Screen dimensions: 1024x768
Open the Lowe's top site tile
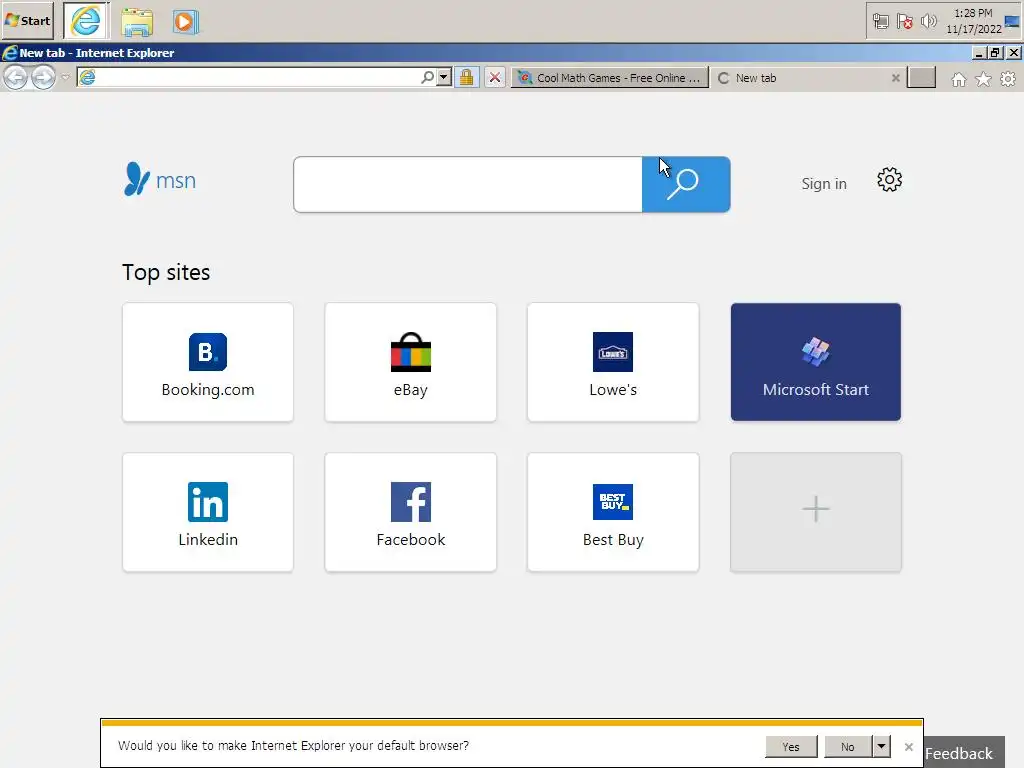[x=613, y=362]
